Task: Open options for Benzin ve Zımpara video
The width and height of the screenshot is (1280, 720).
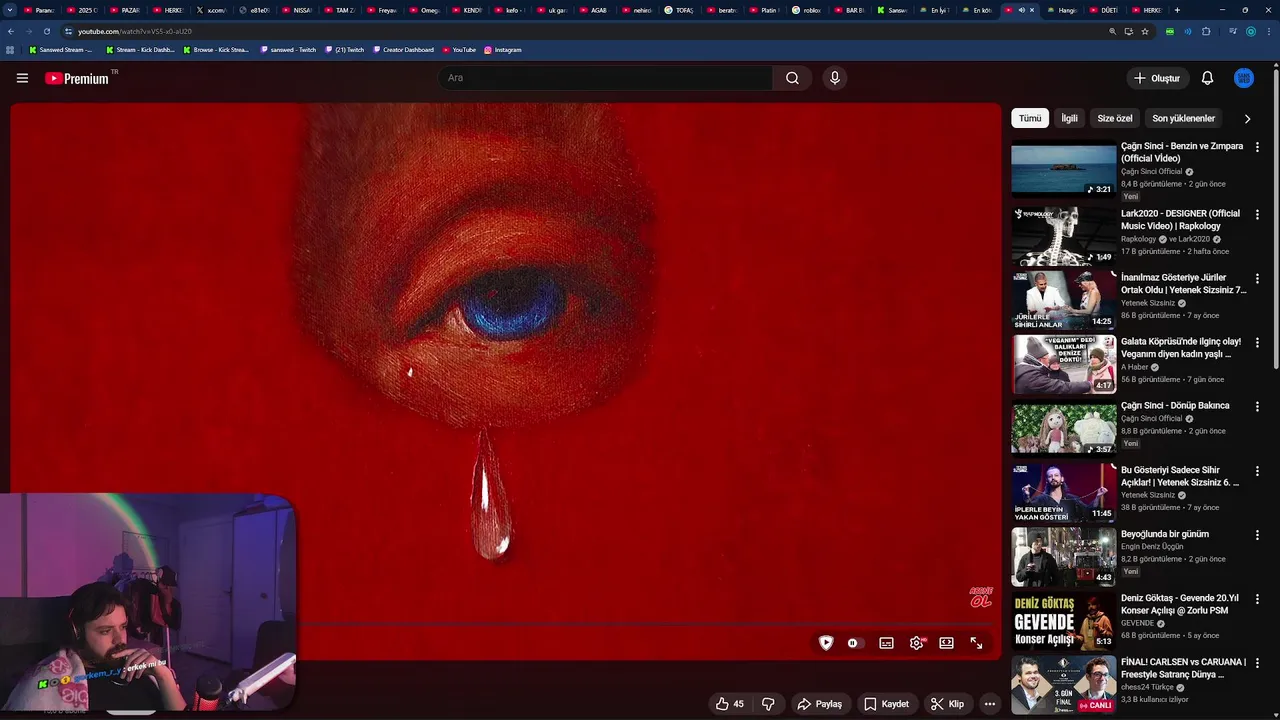Action: tap(1257, 147)
